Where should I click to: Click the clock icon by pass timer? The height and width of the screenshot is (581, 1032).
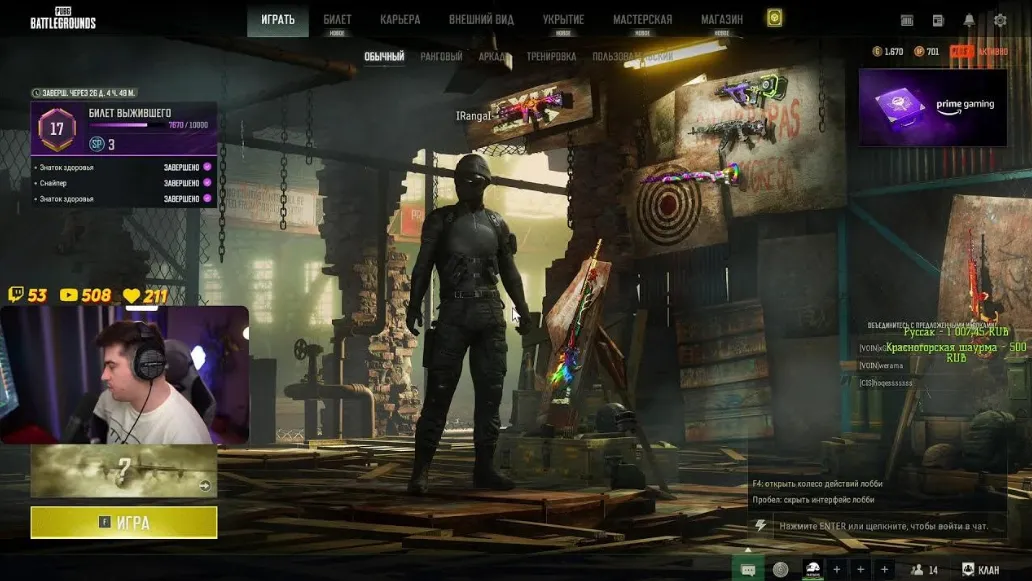pyautogui.click(x=36, y=93)
